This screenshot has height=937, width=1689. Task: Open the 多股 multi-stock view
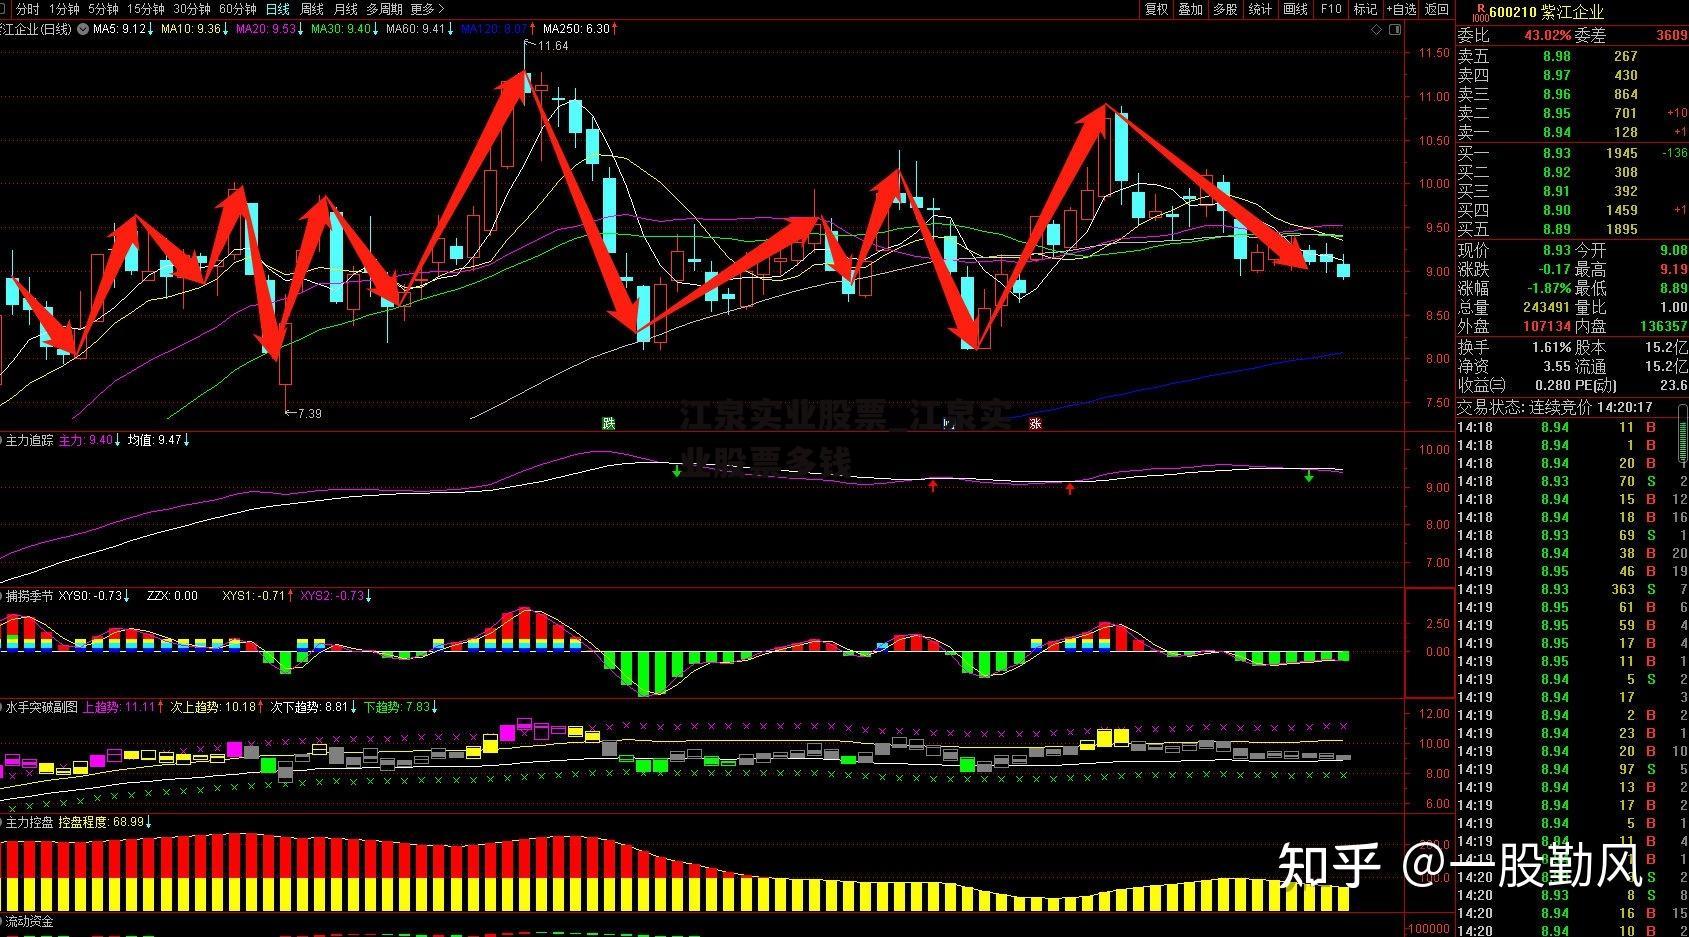pos(1225,9)
